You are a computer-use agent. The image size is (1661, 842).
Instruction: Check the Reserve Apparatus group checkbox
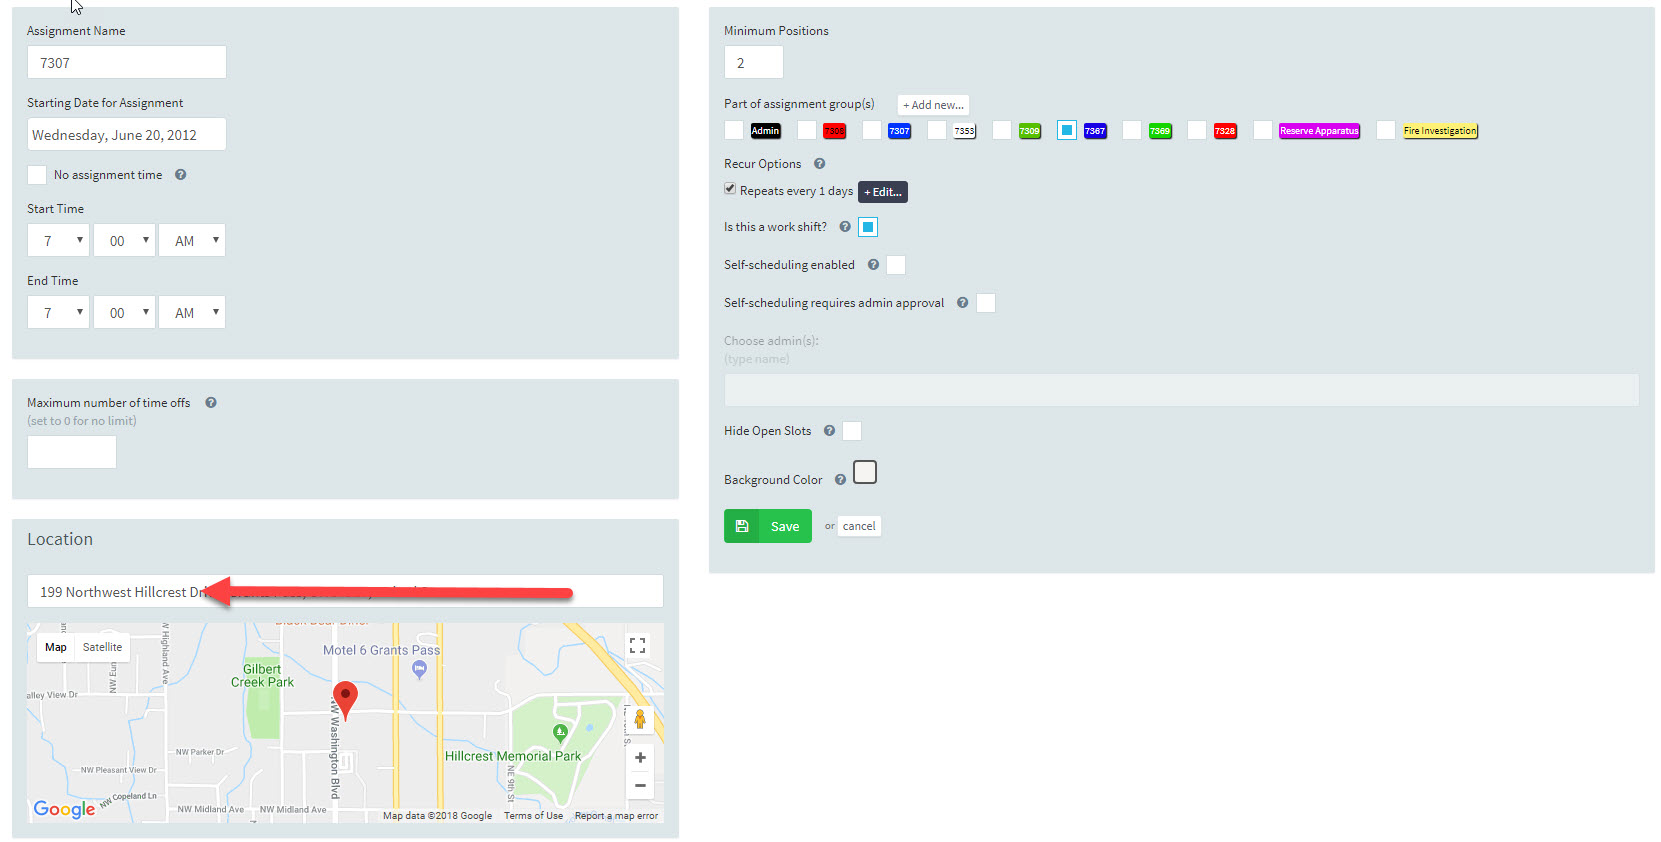click(x=1263, y=130)
